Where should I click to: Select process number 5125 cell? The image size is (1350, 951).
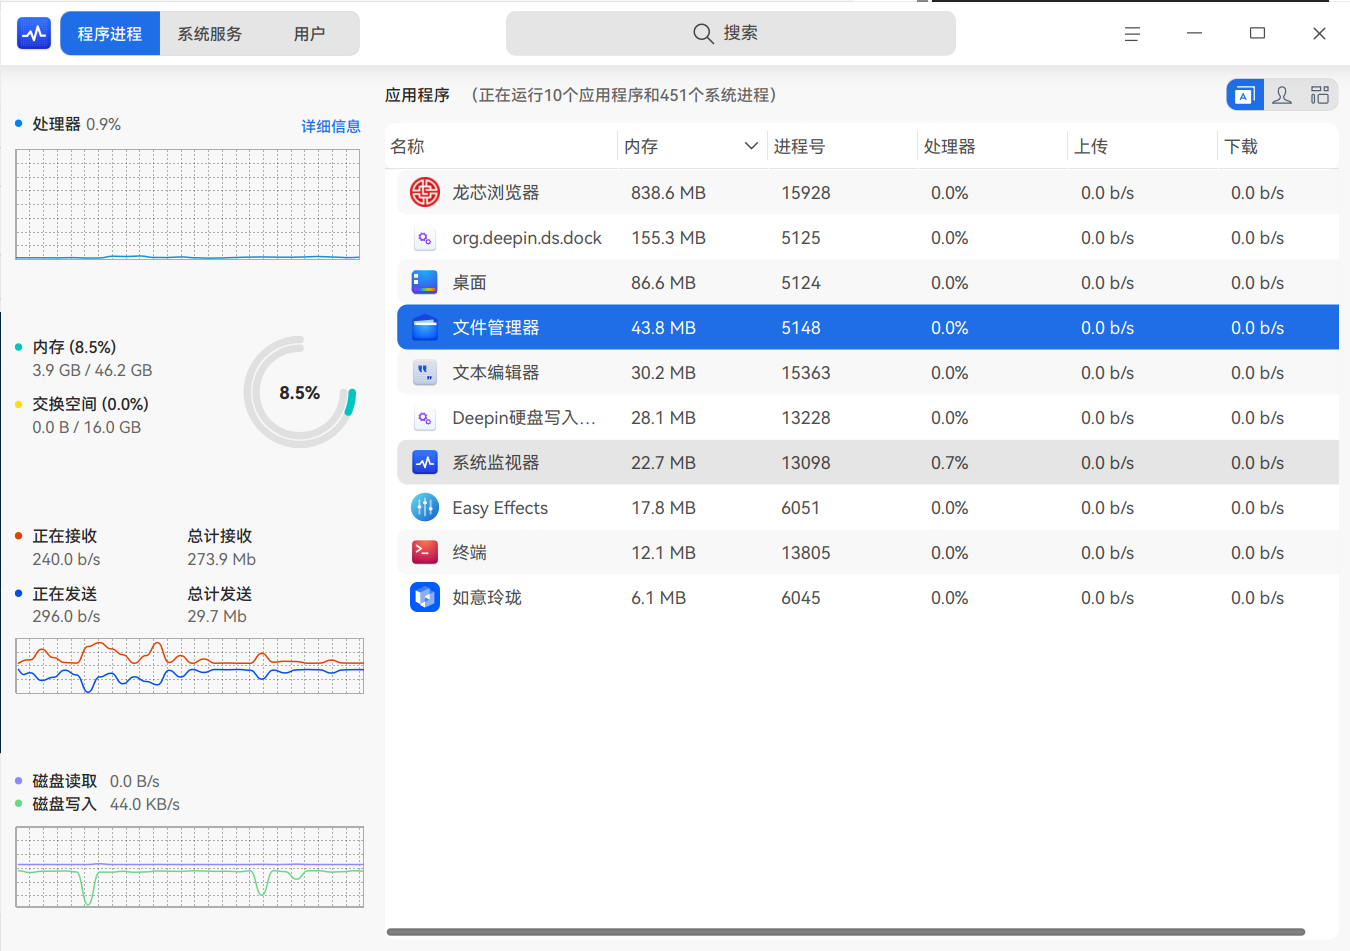coord(801,238)
